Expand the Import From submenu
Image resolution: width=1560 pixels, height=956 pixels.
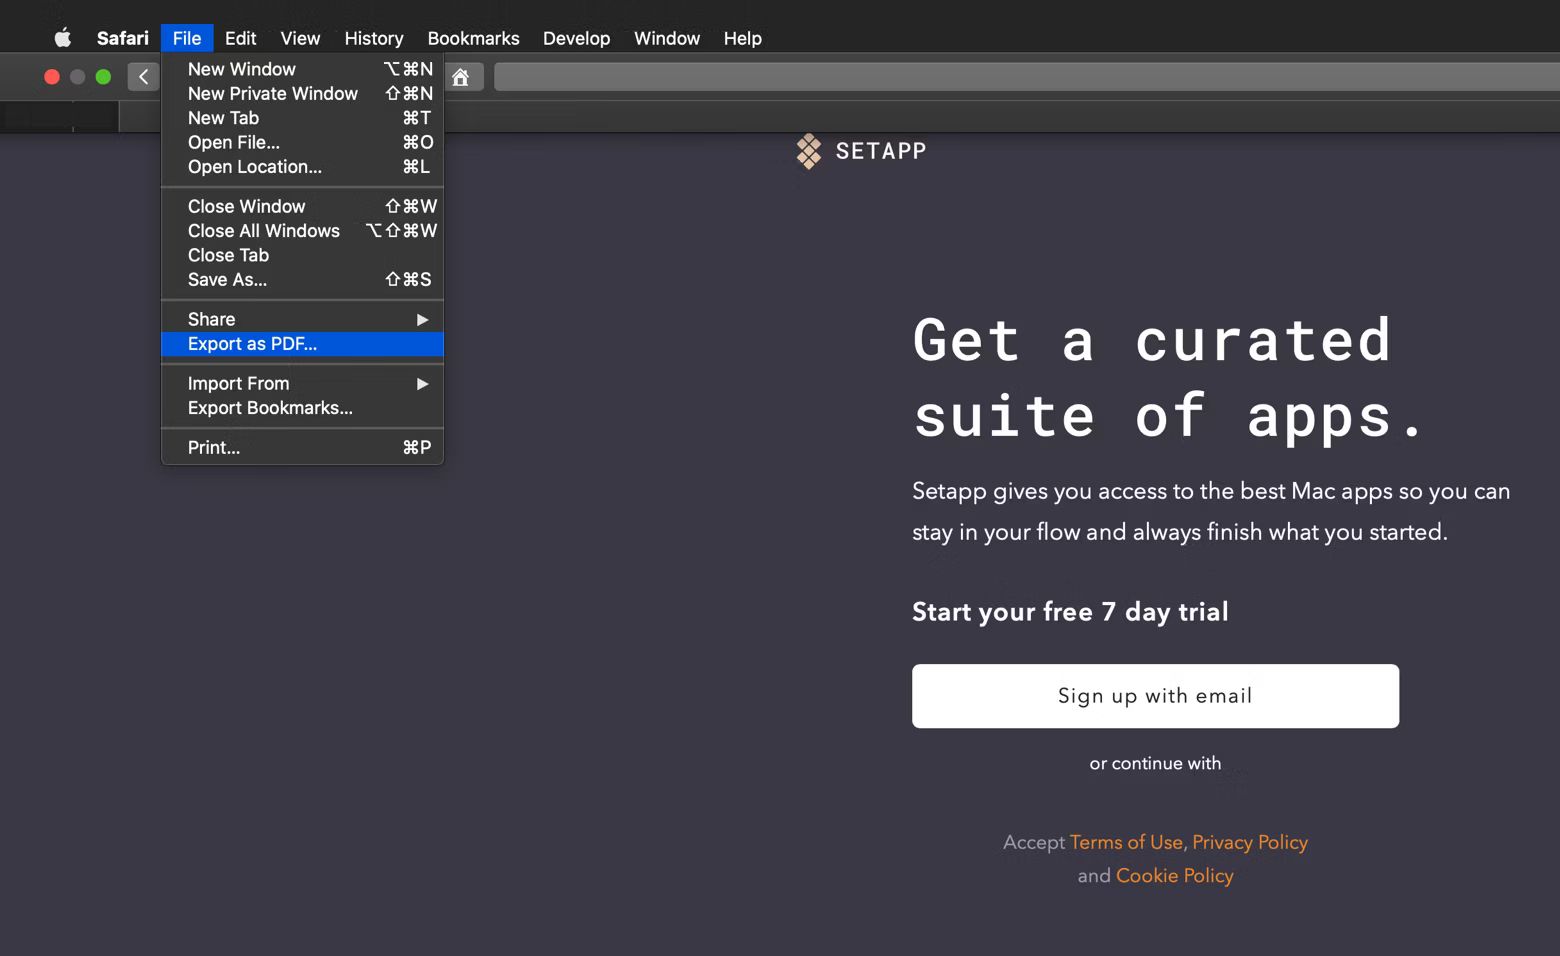(302, 383)
